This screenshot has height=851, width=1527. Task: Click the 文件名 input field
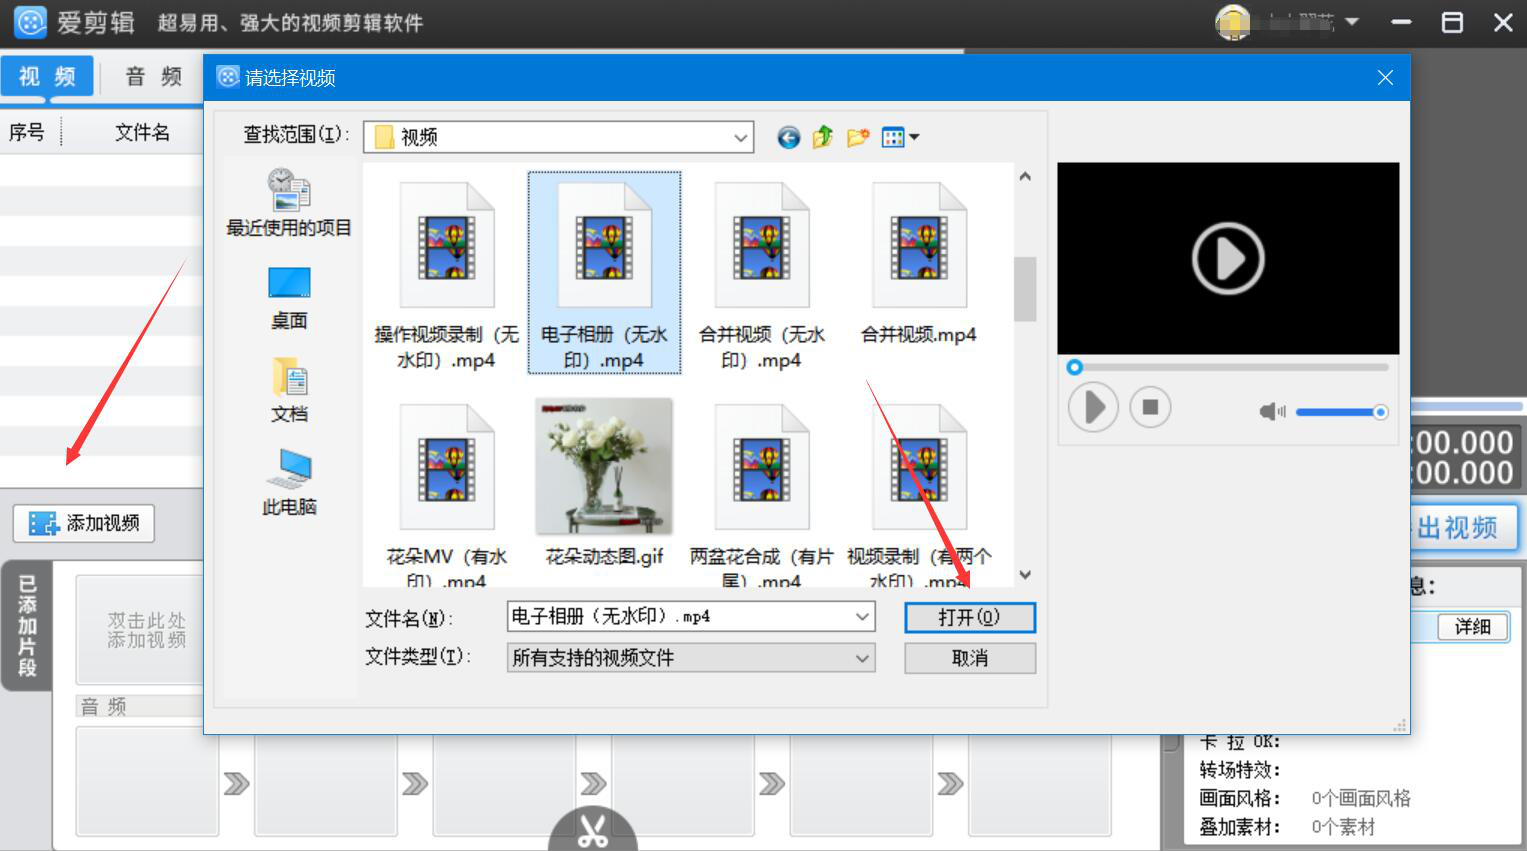[691, 617]
